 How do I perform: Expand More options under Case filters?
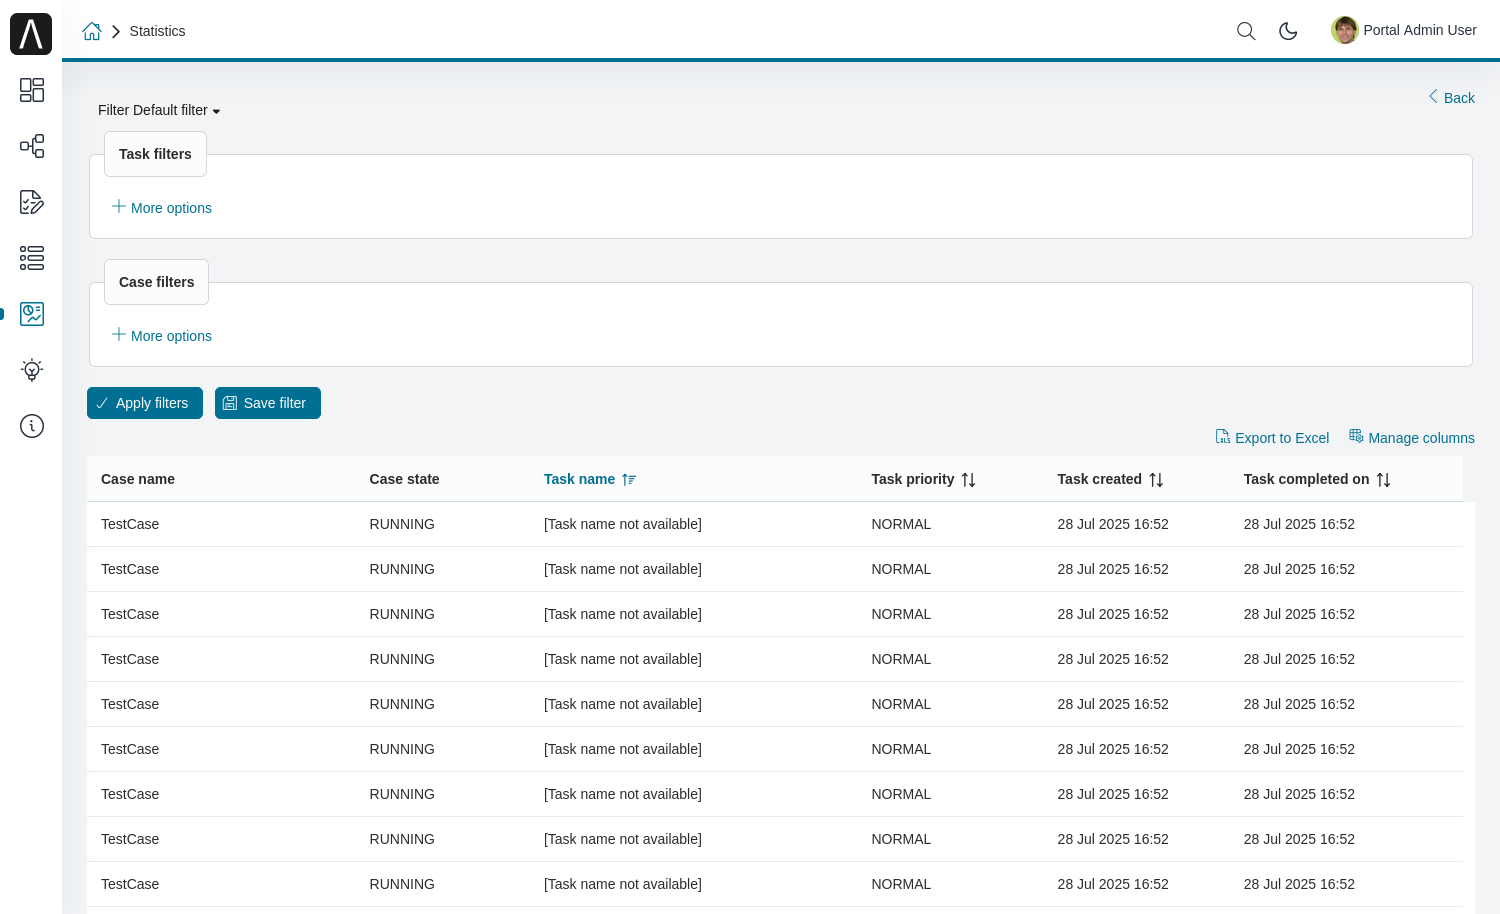[162, 336]
